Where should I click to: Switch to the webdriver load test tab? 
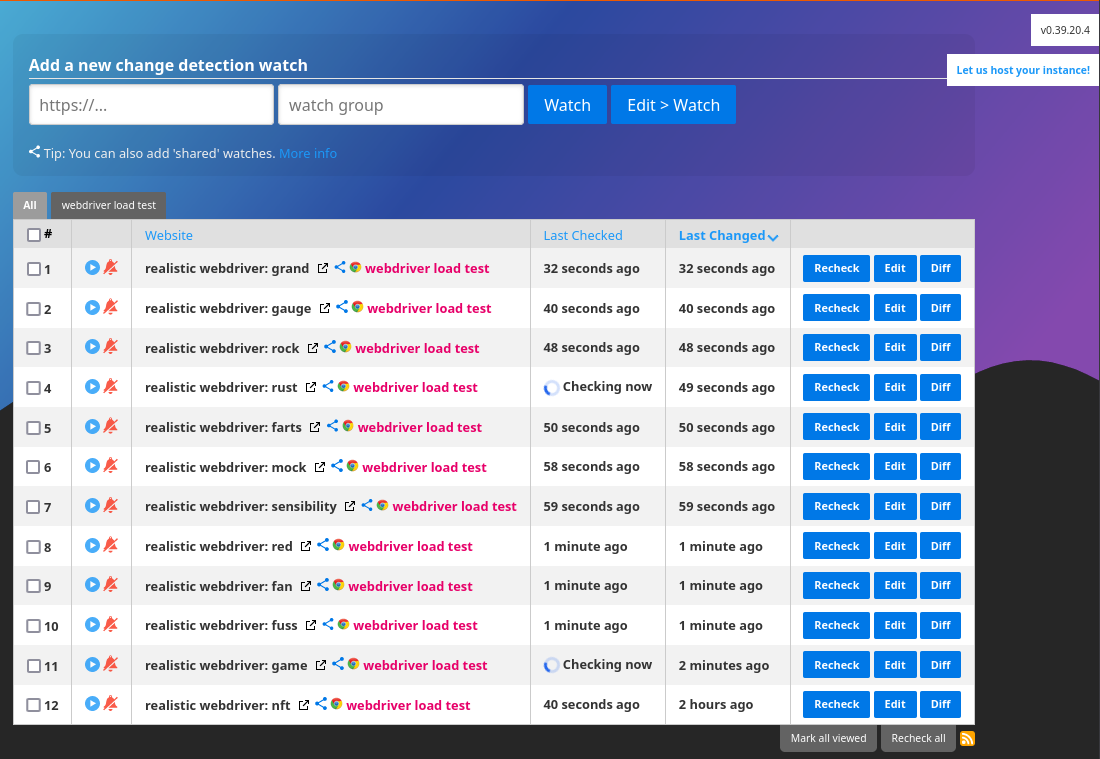108,205
